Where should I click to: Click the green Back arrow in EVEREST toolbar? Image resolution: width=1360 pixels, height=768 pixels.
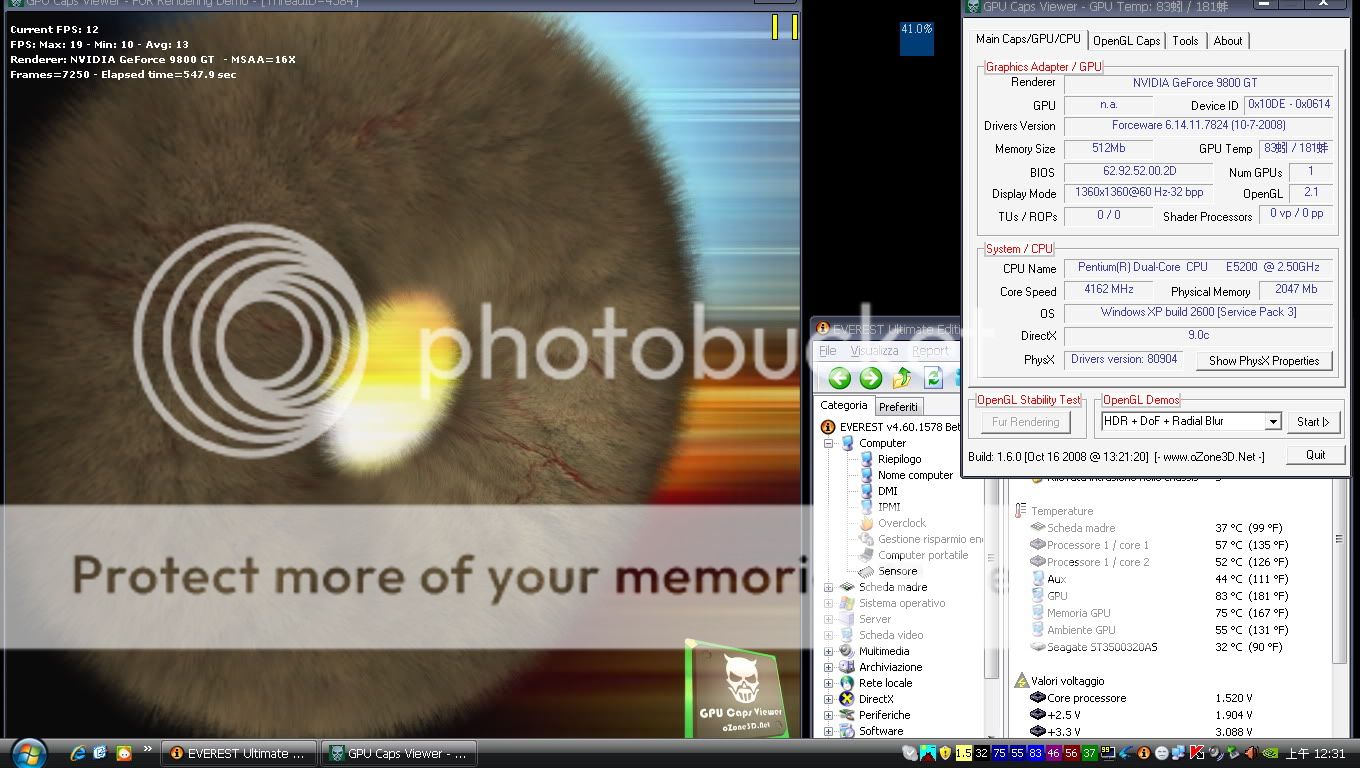click(x=840, y=378)
